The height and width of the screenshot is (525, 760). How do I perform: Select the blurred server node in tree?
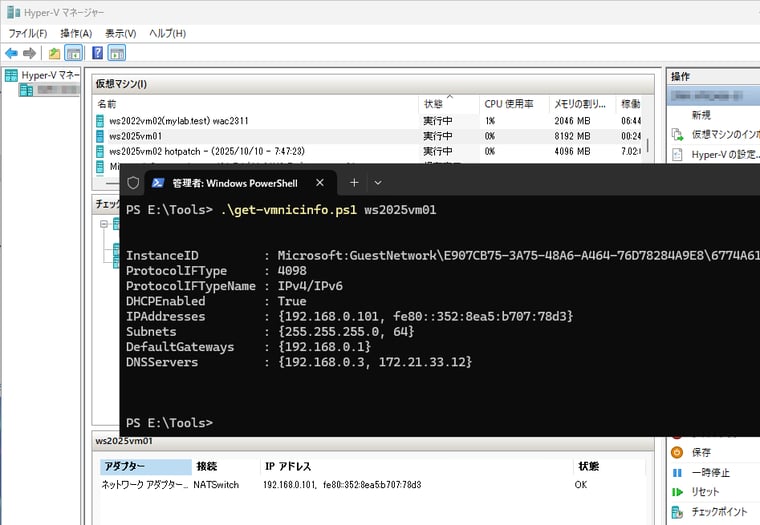pyautogui.click(x=49, y=90)
